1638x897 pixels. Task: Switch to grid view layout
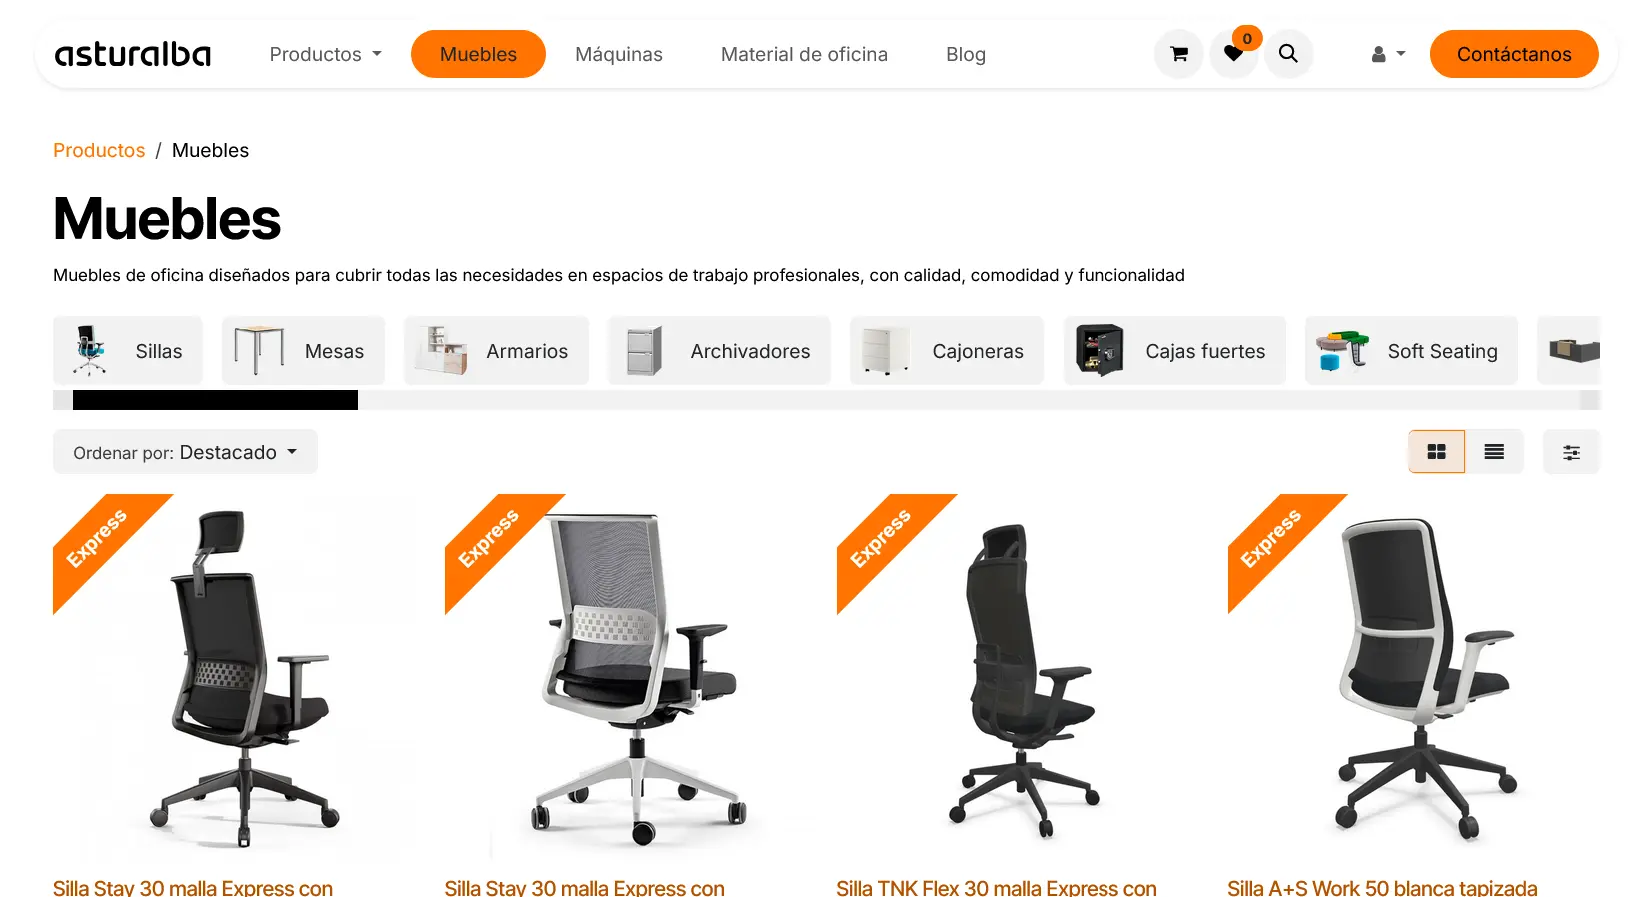pyautogui.click(x=1436, y=452)
